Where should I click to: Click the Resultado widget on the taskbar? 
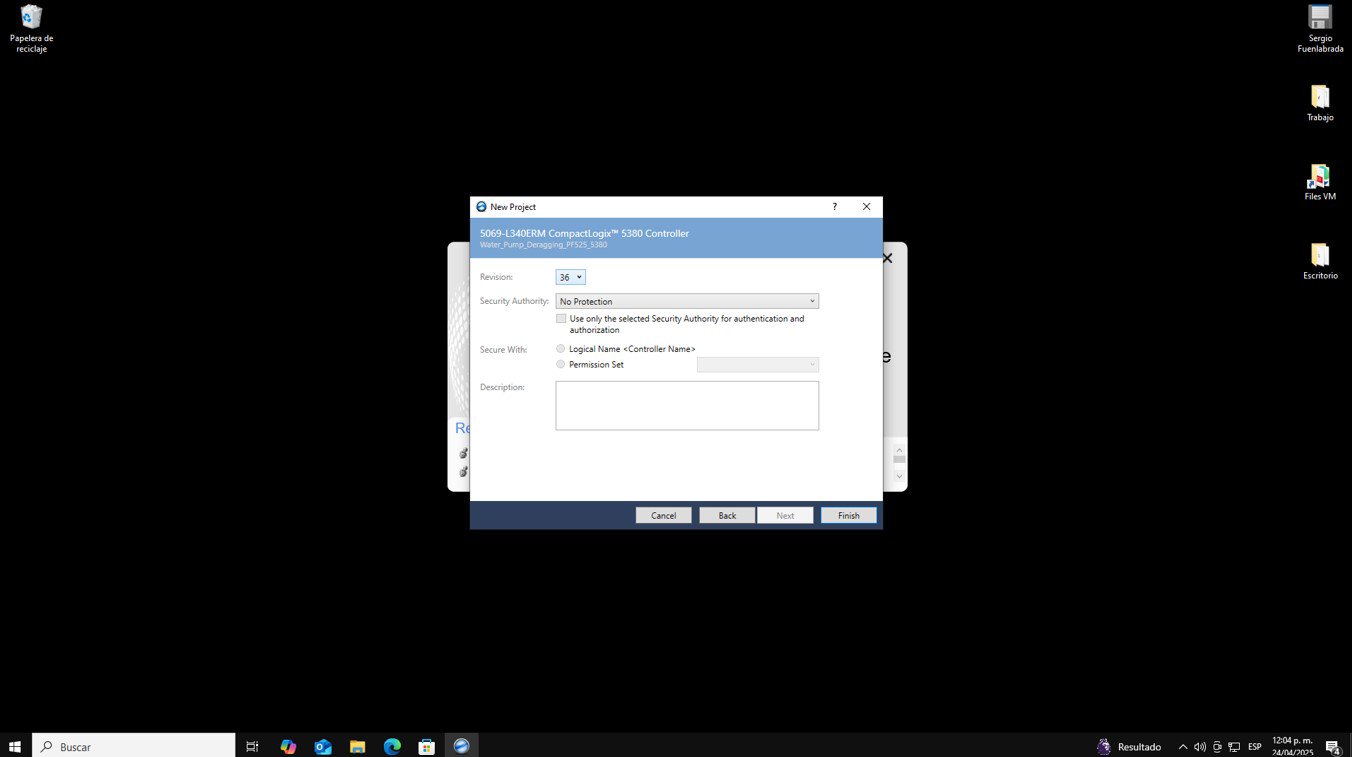(1129, 746)
